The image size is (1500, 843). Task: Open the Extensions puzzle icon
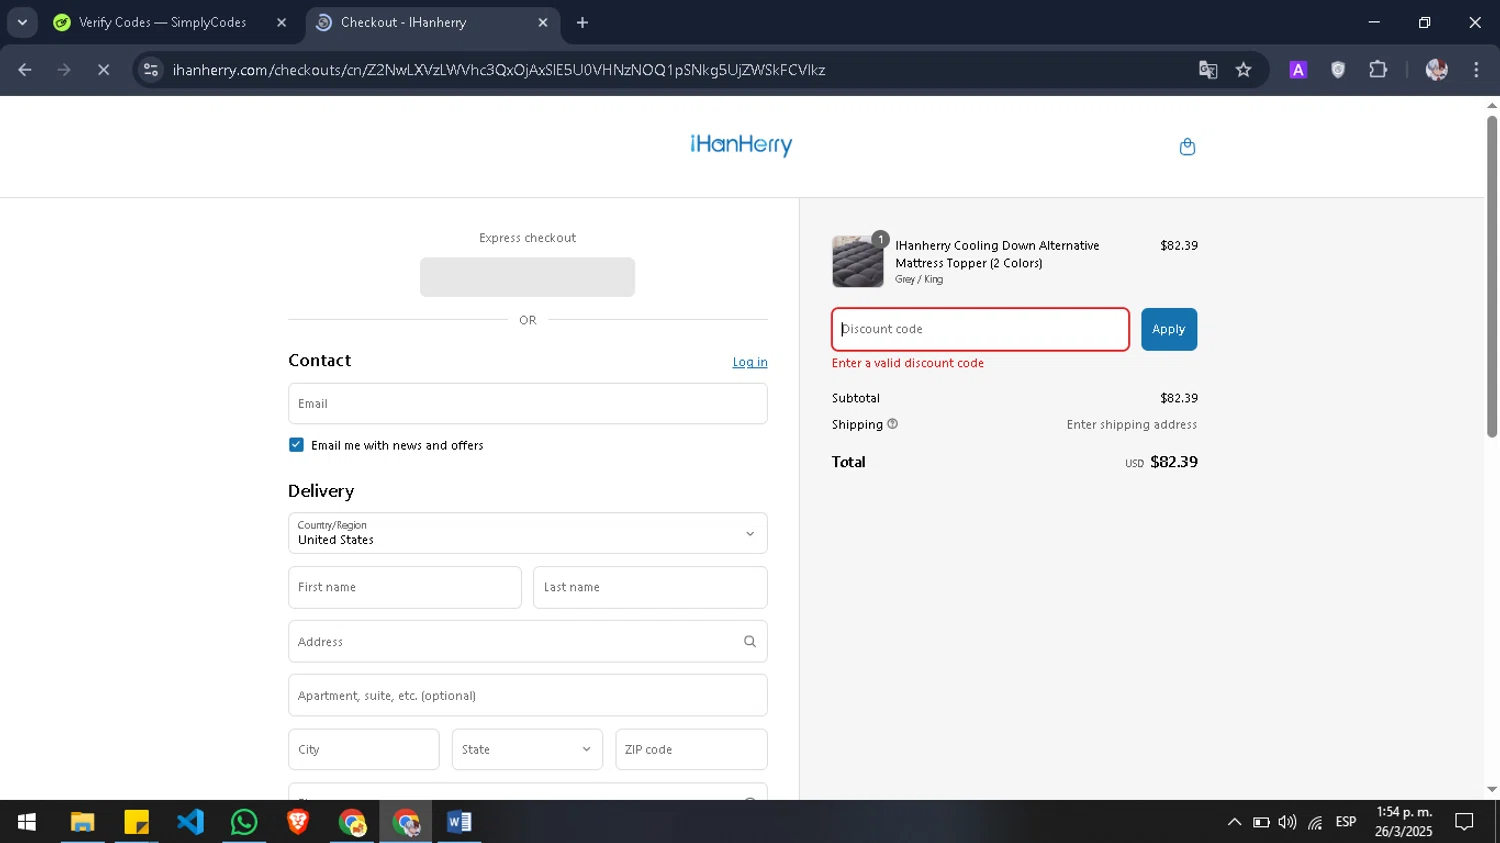pos(1378,70)
